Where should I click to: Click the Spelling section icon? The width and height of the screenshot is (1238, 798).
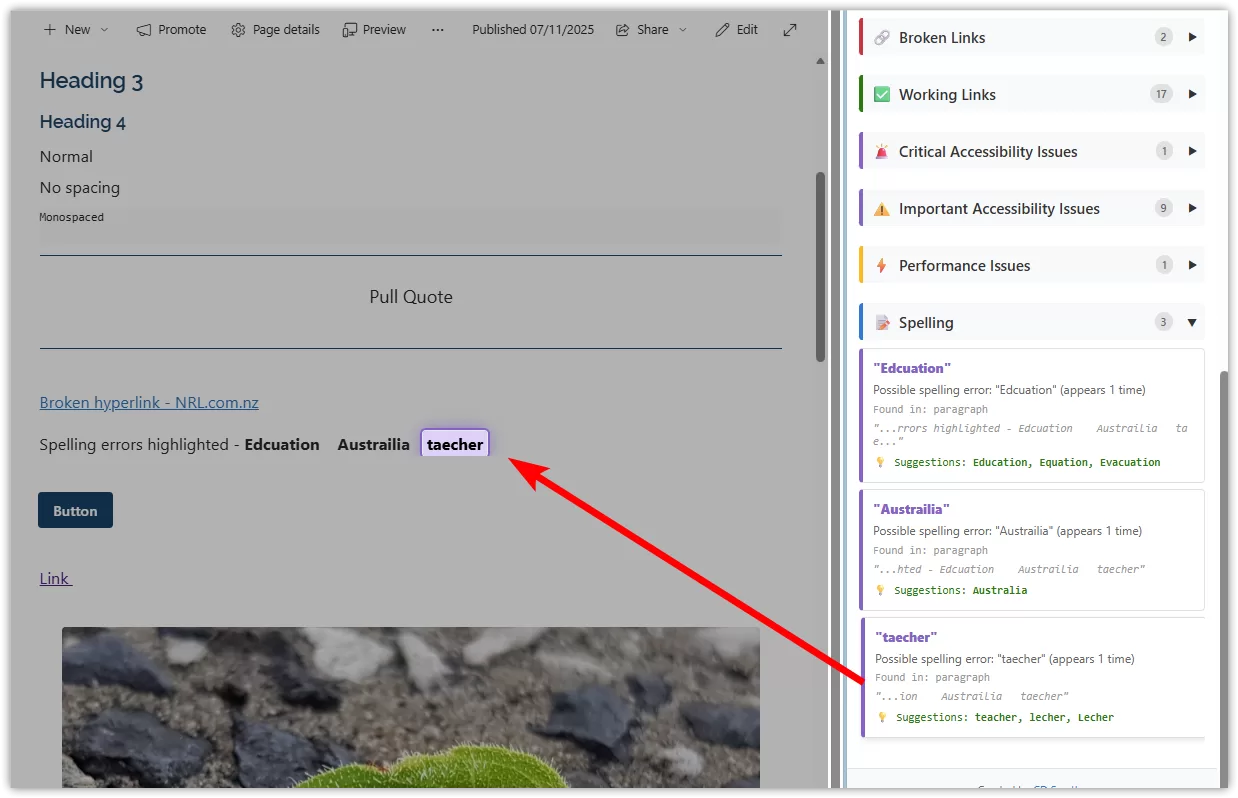coord(881,322)
